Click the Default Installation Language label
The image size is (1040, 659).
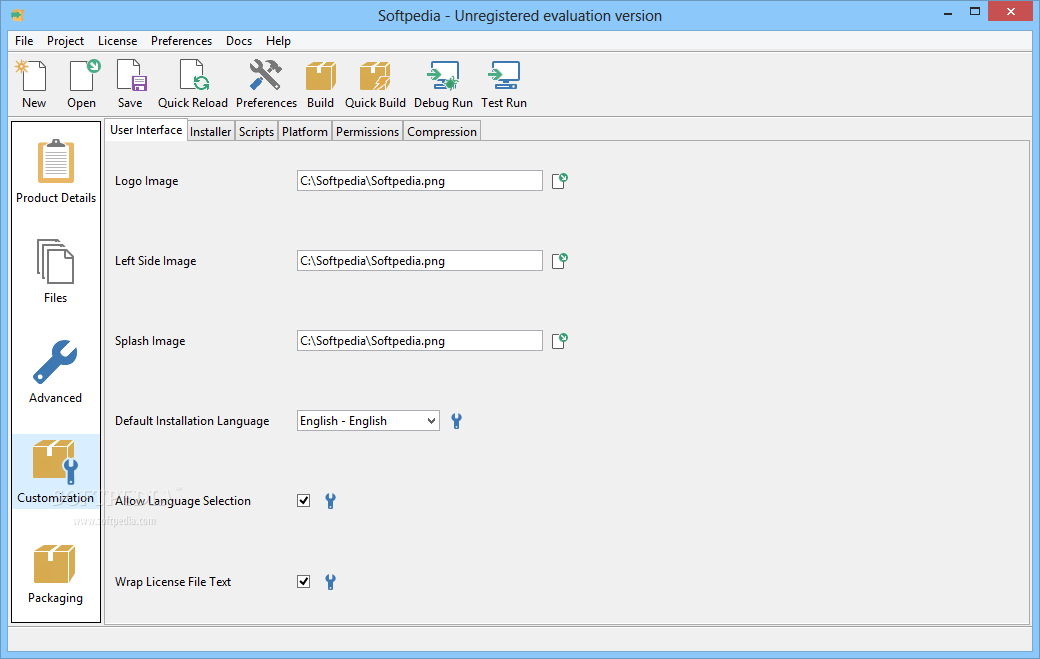(x=192, y=421)
